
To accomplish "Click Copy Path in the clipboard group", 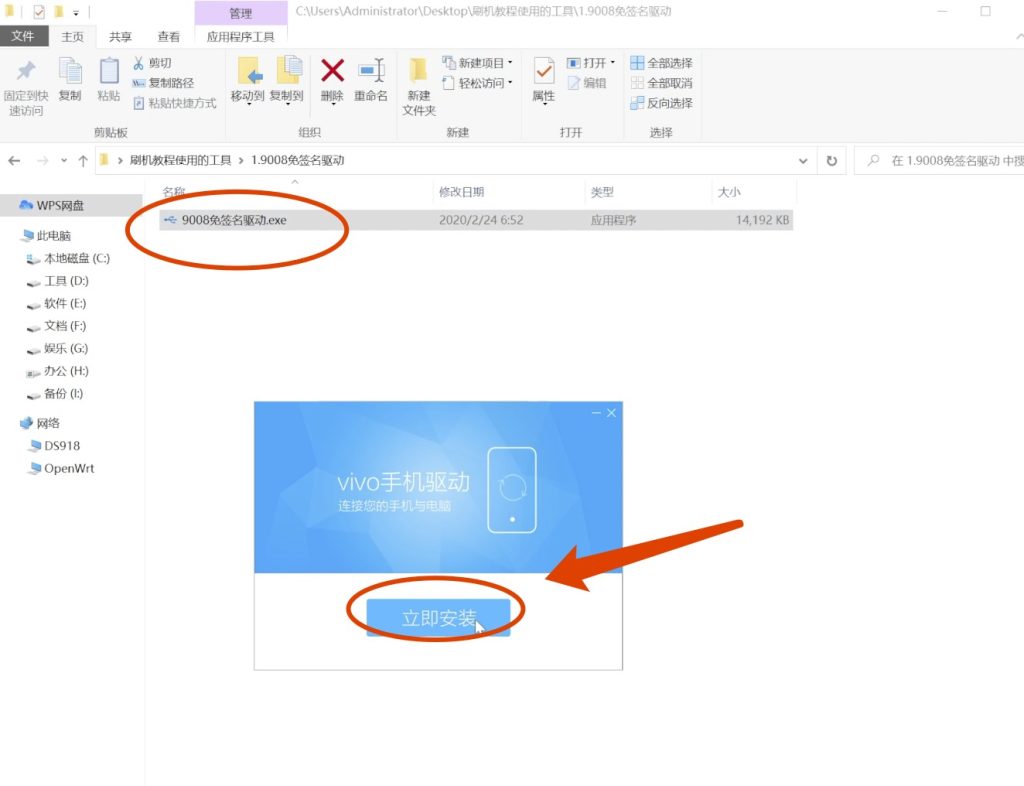I will (163, 83).
